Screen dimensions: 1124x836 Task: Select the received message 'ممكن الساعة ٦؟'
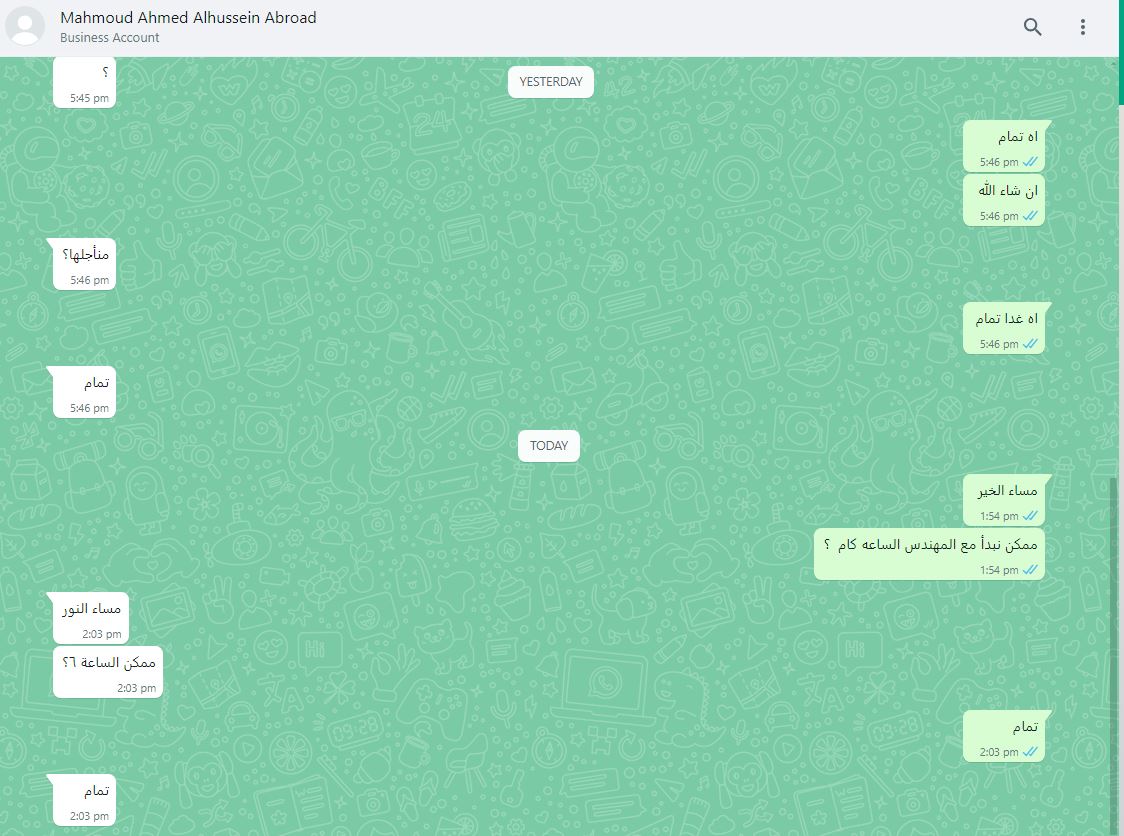coord(108,672)
